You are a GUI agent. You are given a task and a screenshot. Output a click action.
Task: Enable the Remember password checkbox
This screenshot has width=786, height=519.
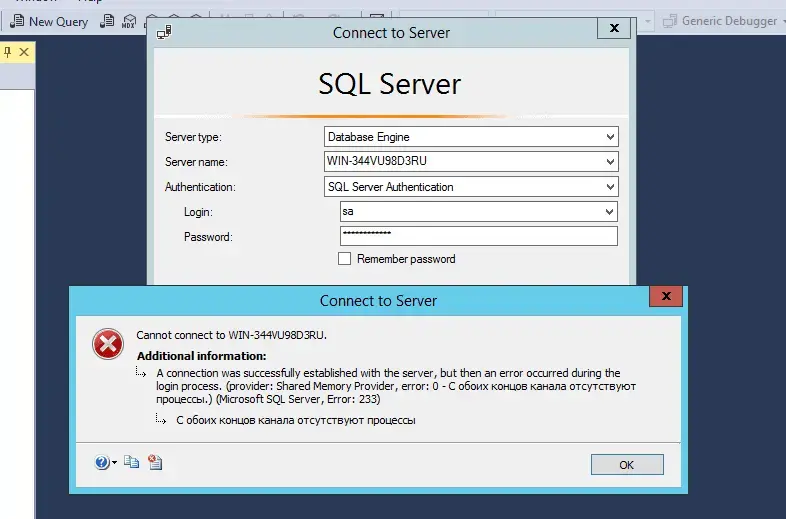click(344, 259)
